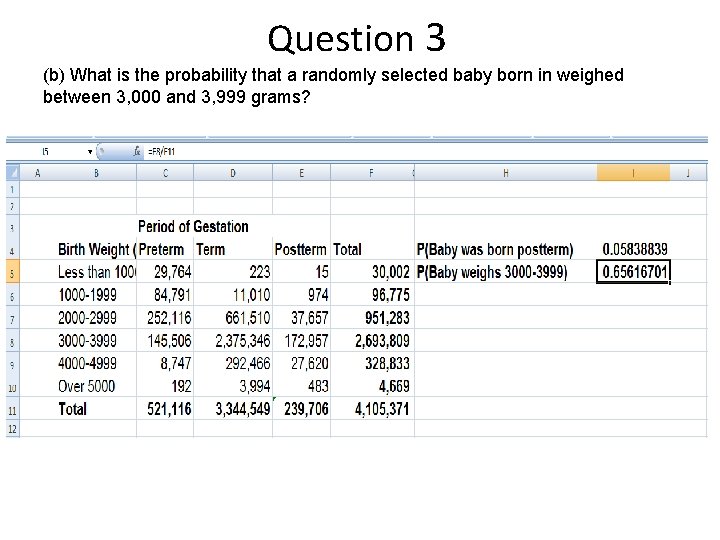
Task: Click the cell containing 0.05838839
Action: pos(634,249)
